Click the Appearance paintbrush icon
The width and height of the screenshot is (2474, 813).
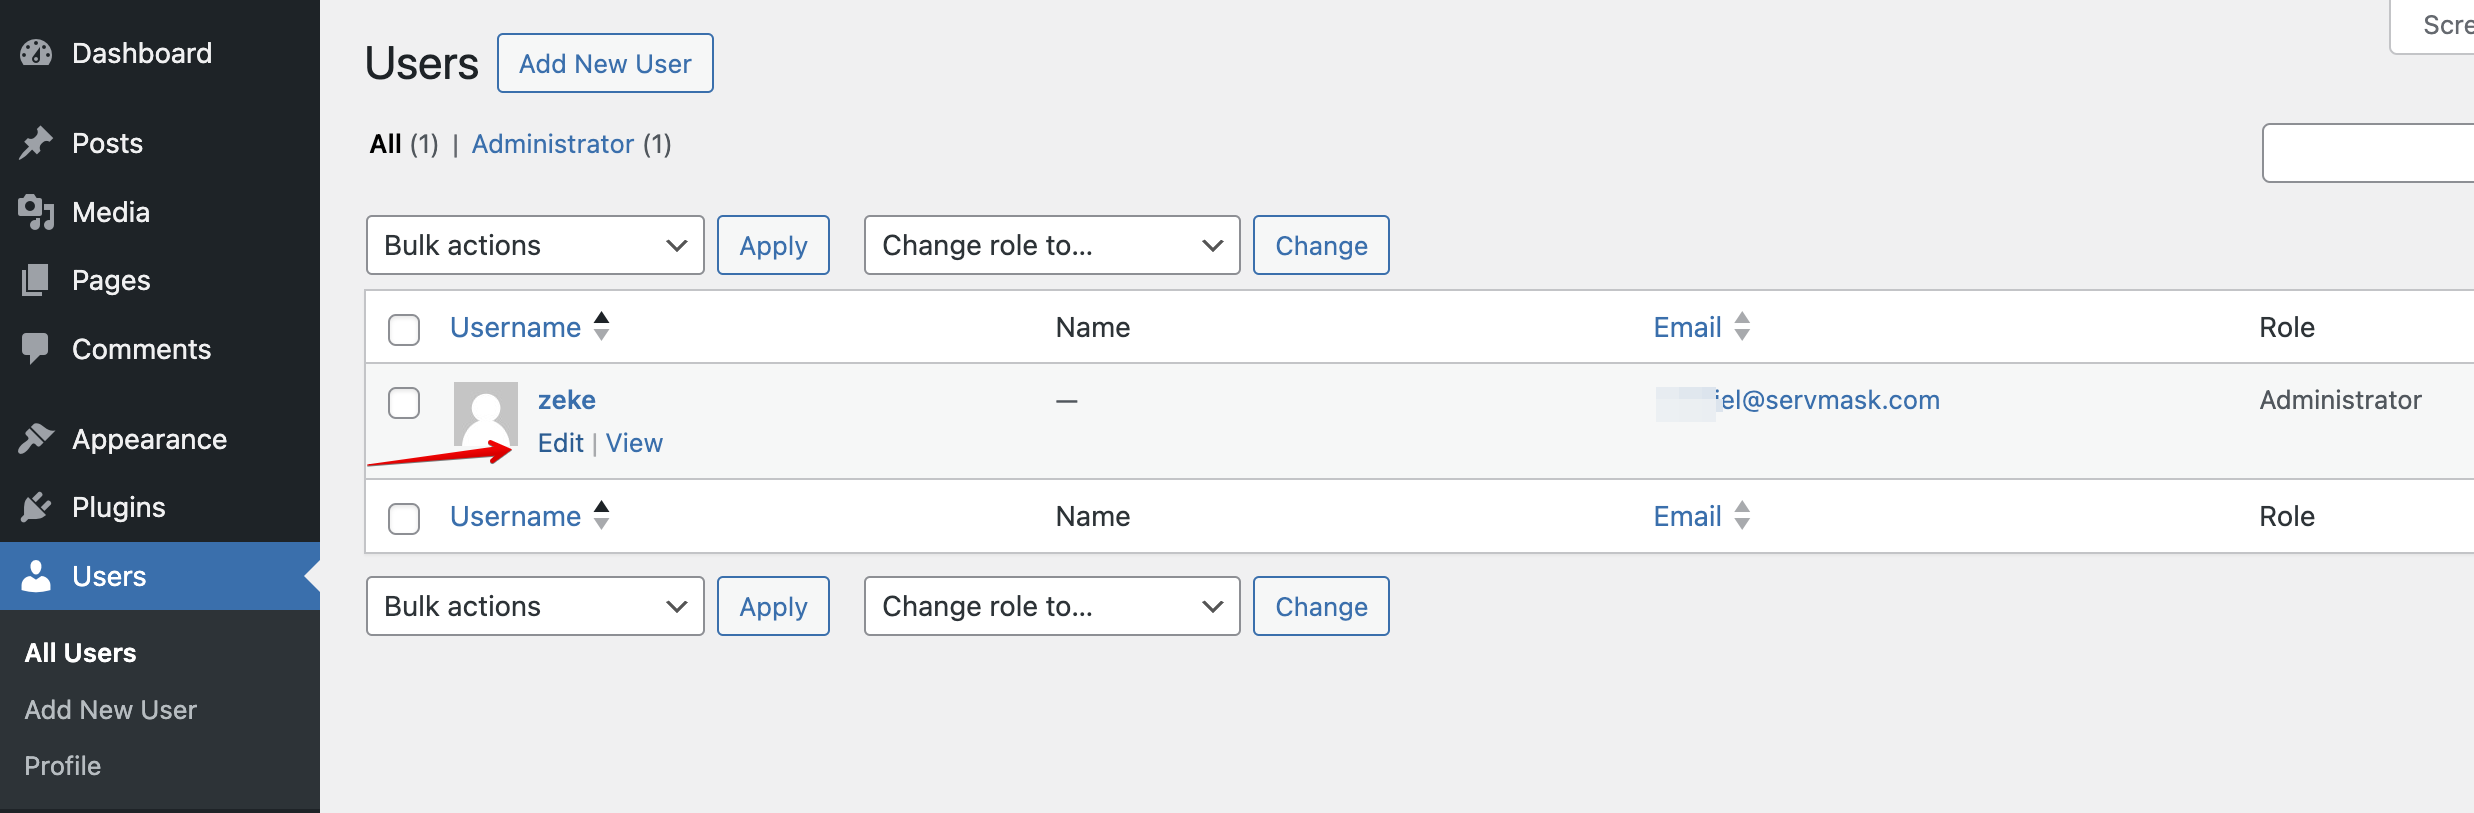click(x=36, y=439)
